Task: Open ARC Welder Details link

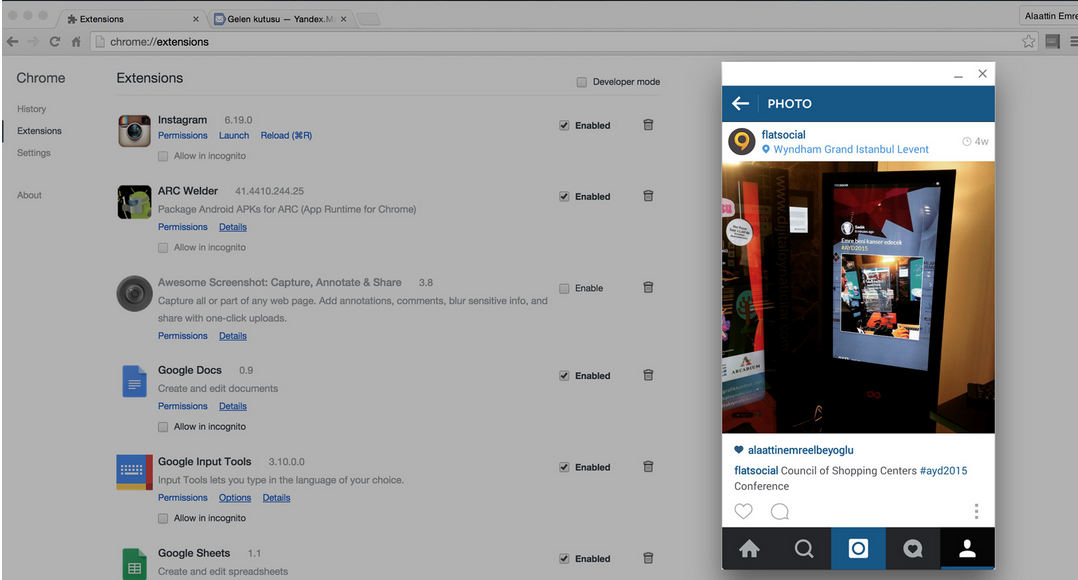Action: [233, 227]
